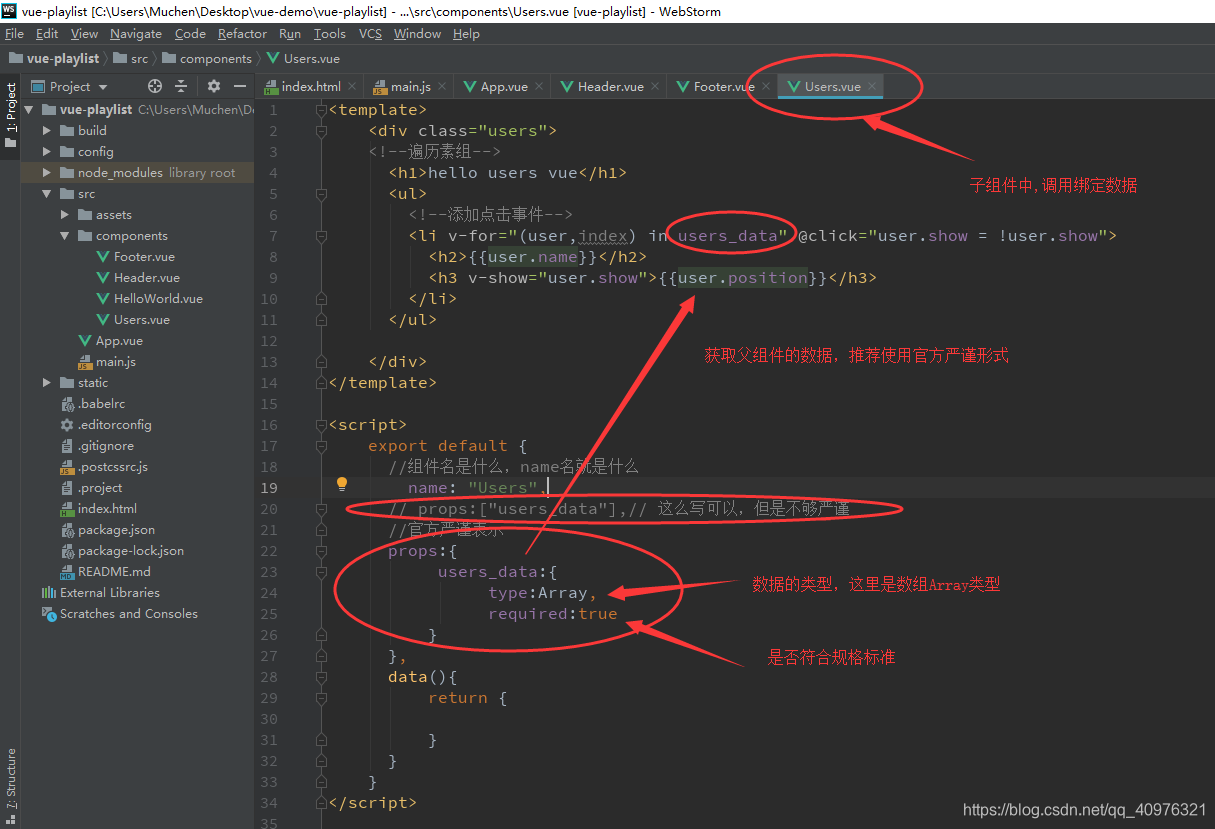The width and height of the screenshot is (1215, 829).
Task: Select package-lock.json in the project tree
Action: coord(122,551)
